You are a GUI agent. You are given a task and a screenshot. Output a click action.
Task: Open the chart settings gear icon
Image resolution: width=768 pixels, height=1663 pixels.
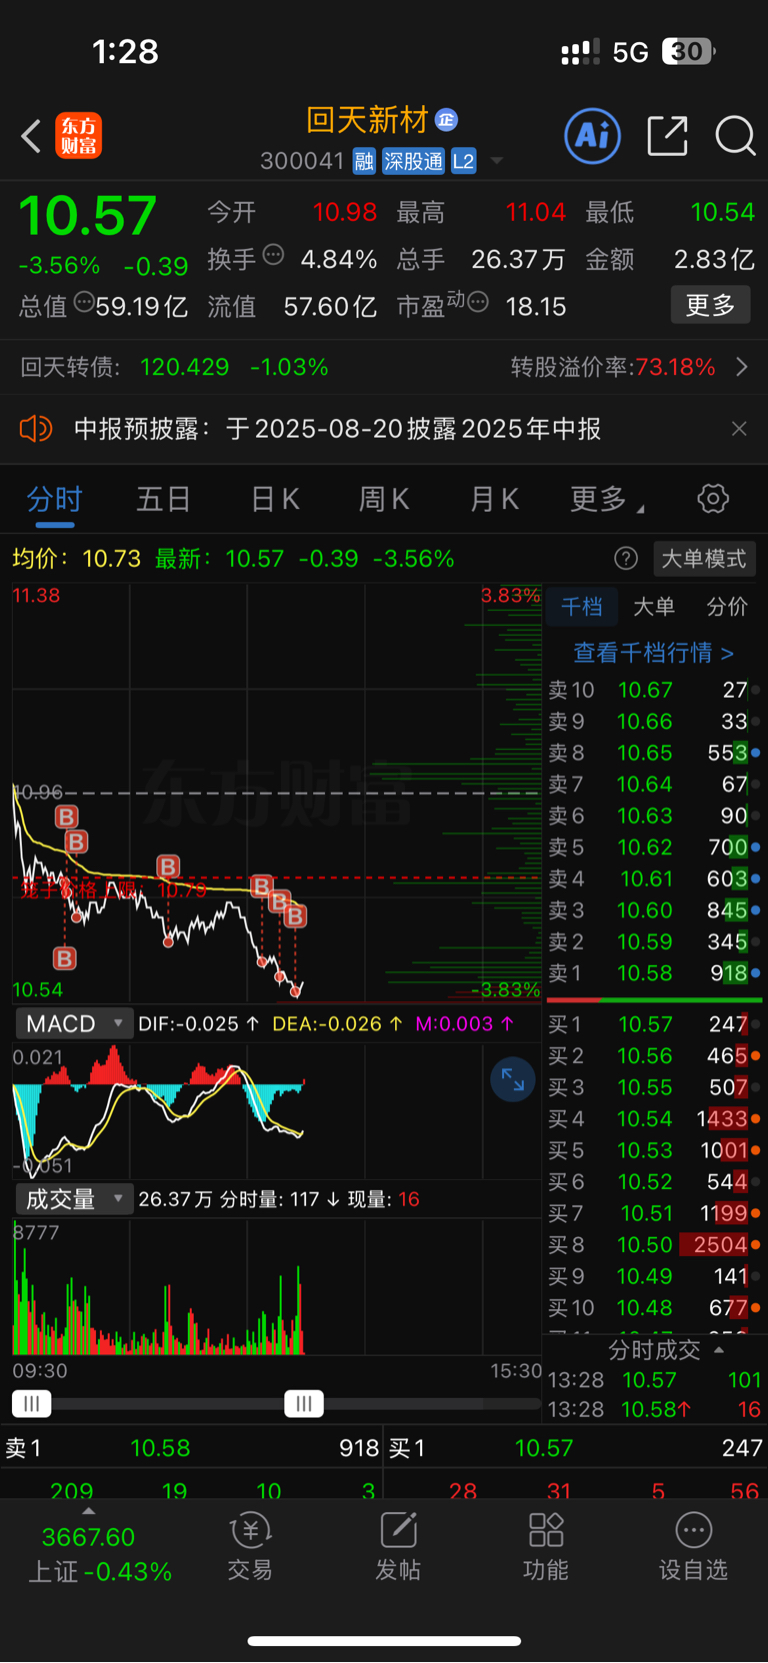coord(713,498)
